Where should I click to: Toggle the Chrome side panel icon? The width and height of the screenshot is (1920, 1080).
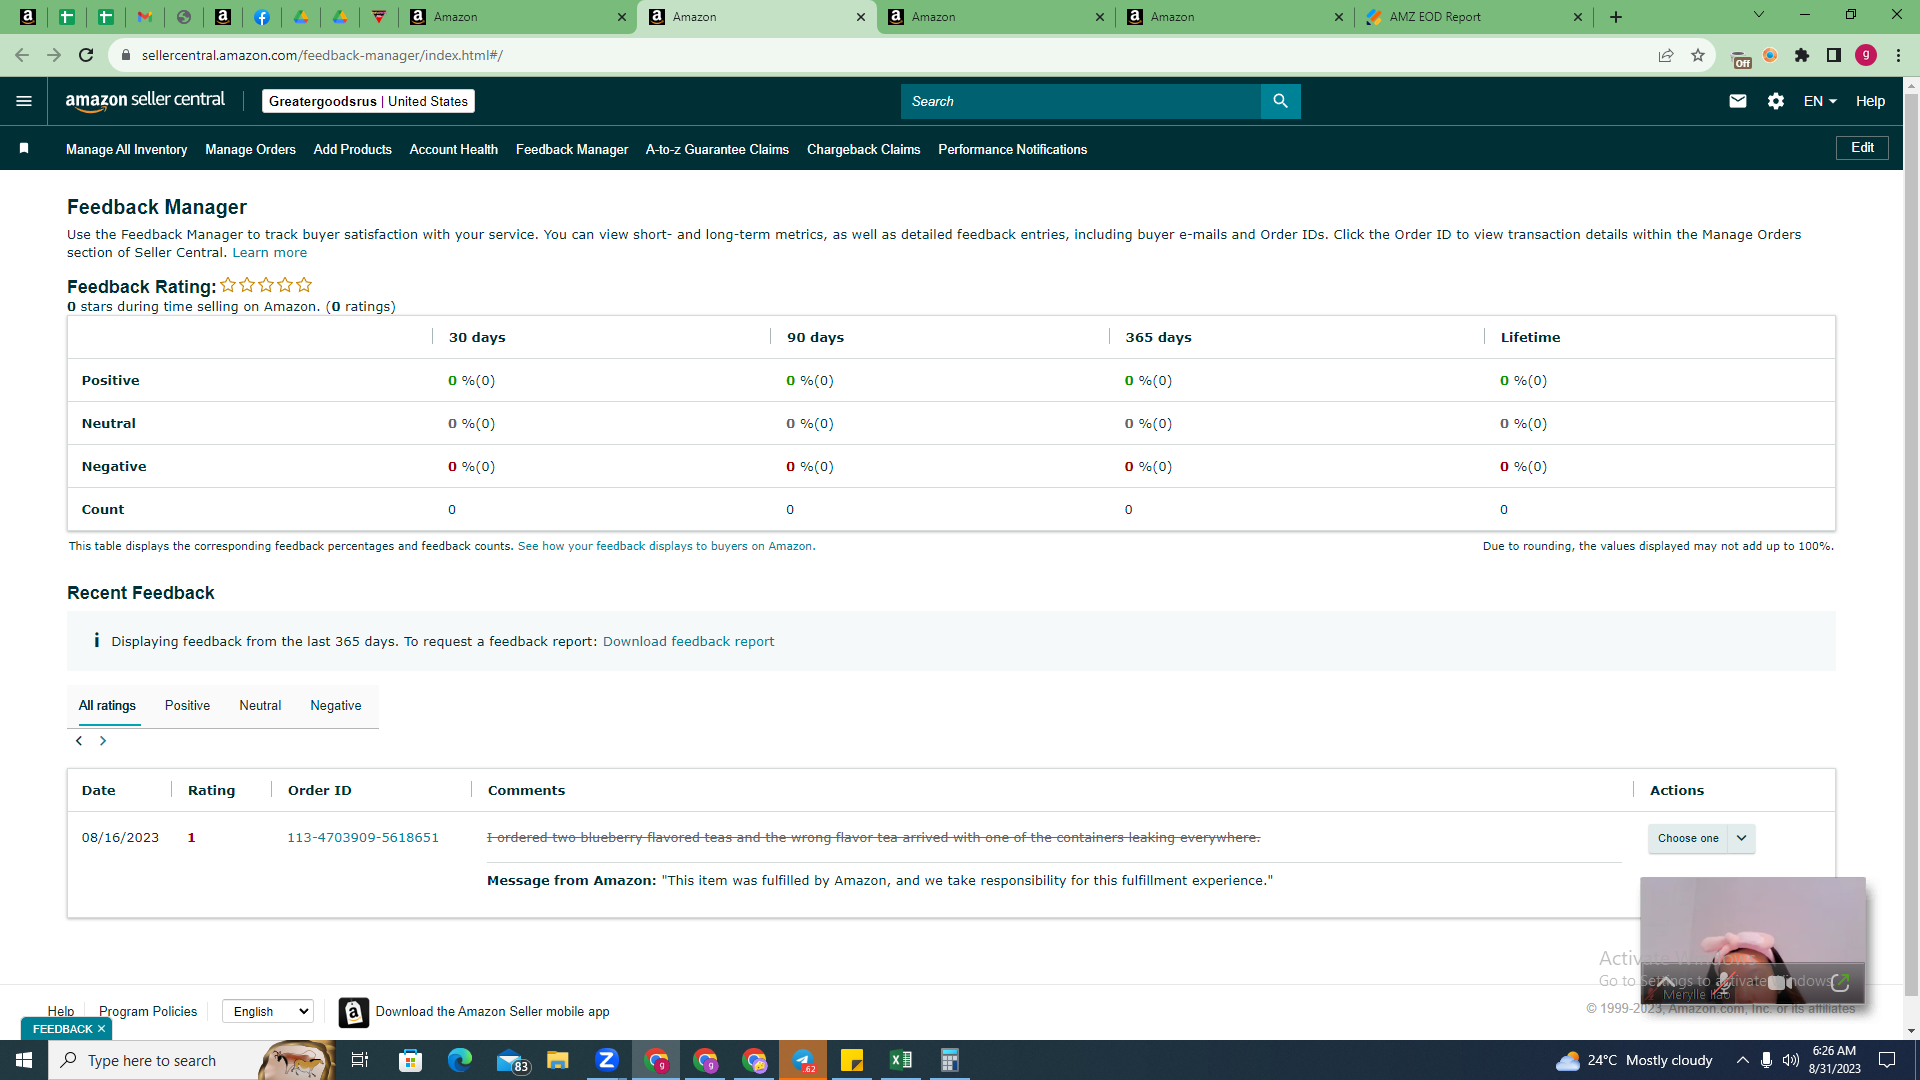[1834, 55]
